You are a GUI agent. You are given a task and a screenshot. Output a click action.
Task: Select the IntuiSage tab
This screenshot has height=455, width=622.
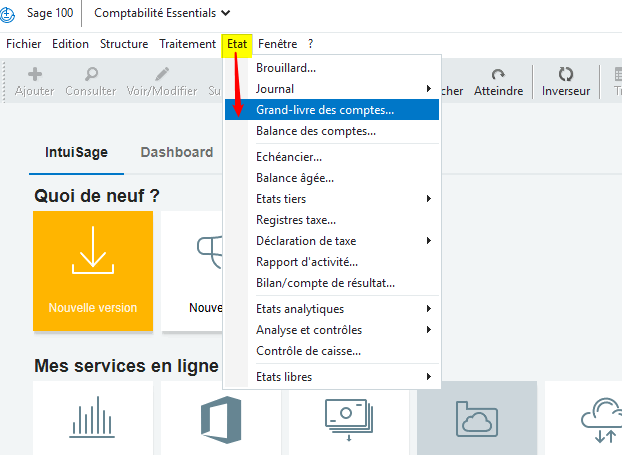77,152
